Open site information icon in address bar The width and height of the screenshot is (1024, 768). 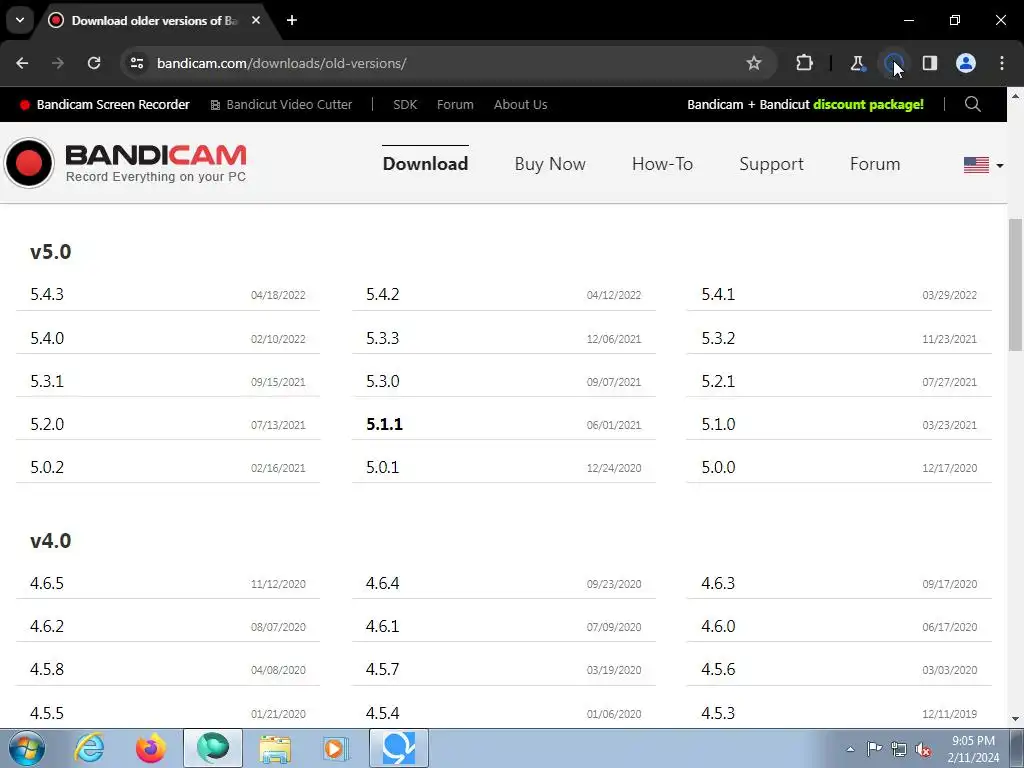pyautogui.click(x=137, y=63)
